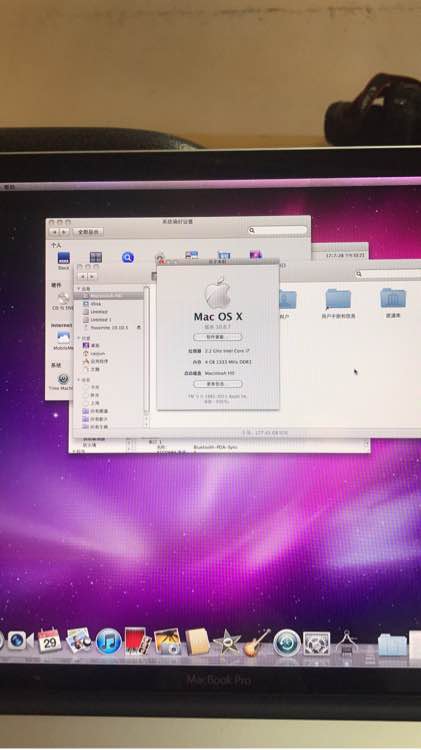
Task: Open GarageBand from the Dock
Action: pos(257,642)
